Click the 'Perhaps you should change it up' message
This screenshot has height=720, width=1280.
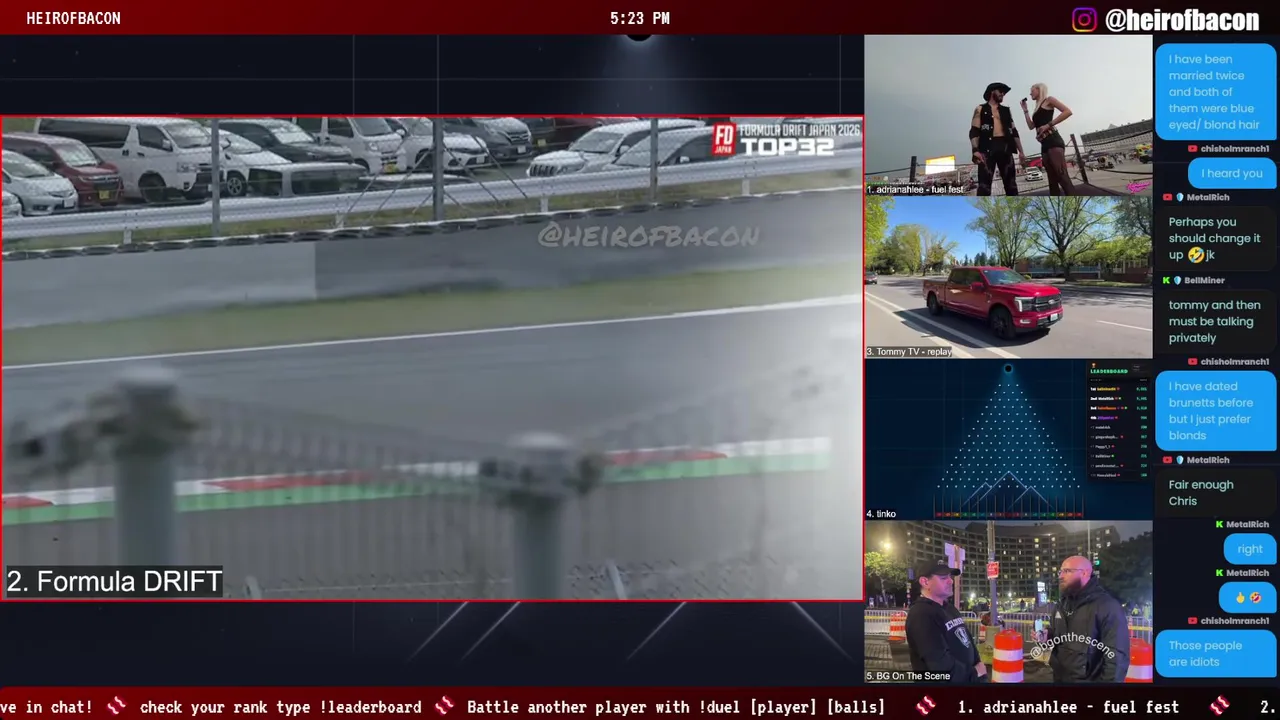pyautogui.click(x=1214, y=238)
